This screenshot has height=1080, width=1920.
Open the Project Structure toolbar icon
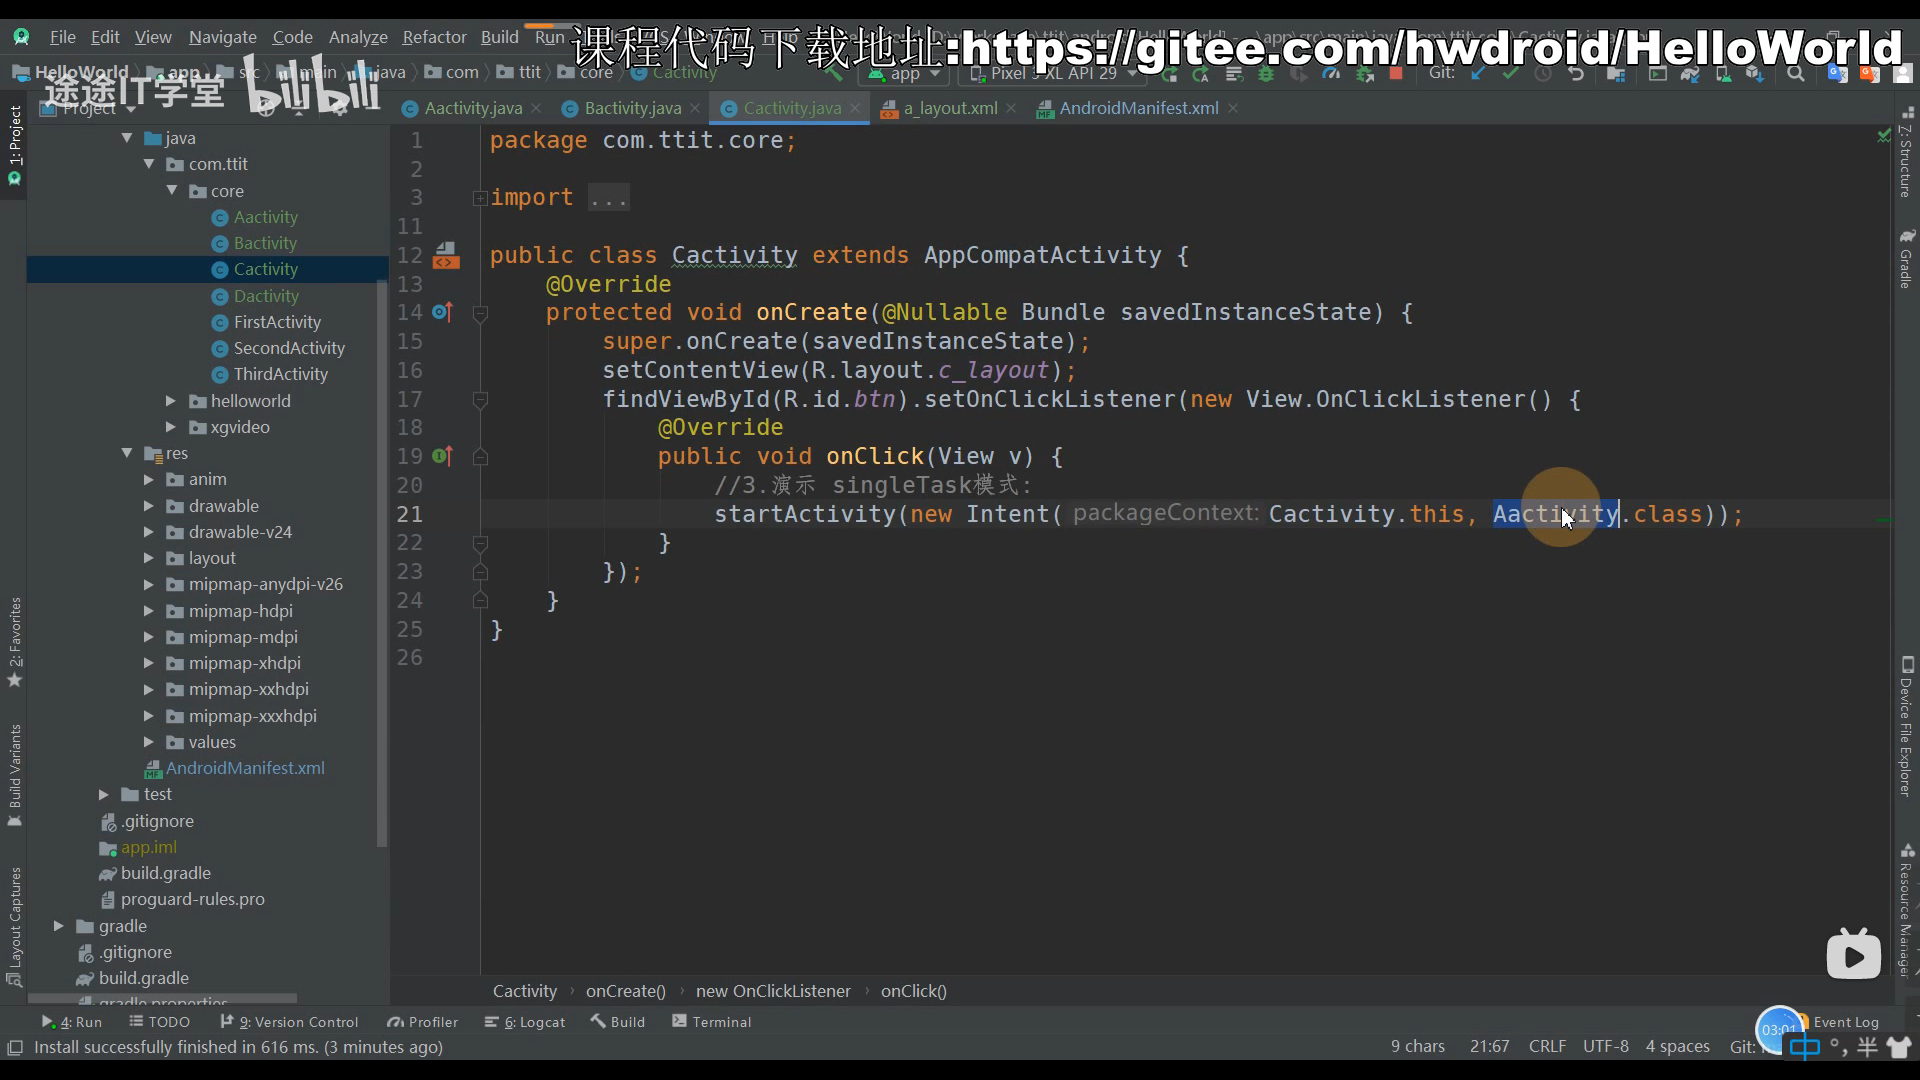click(x=1615, y=74)
